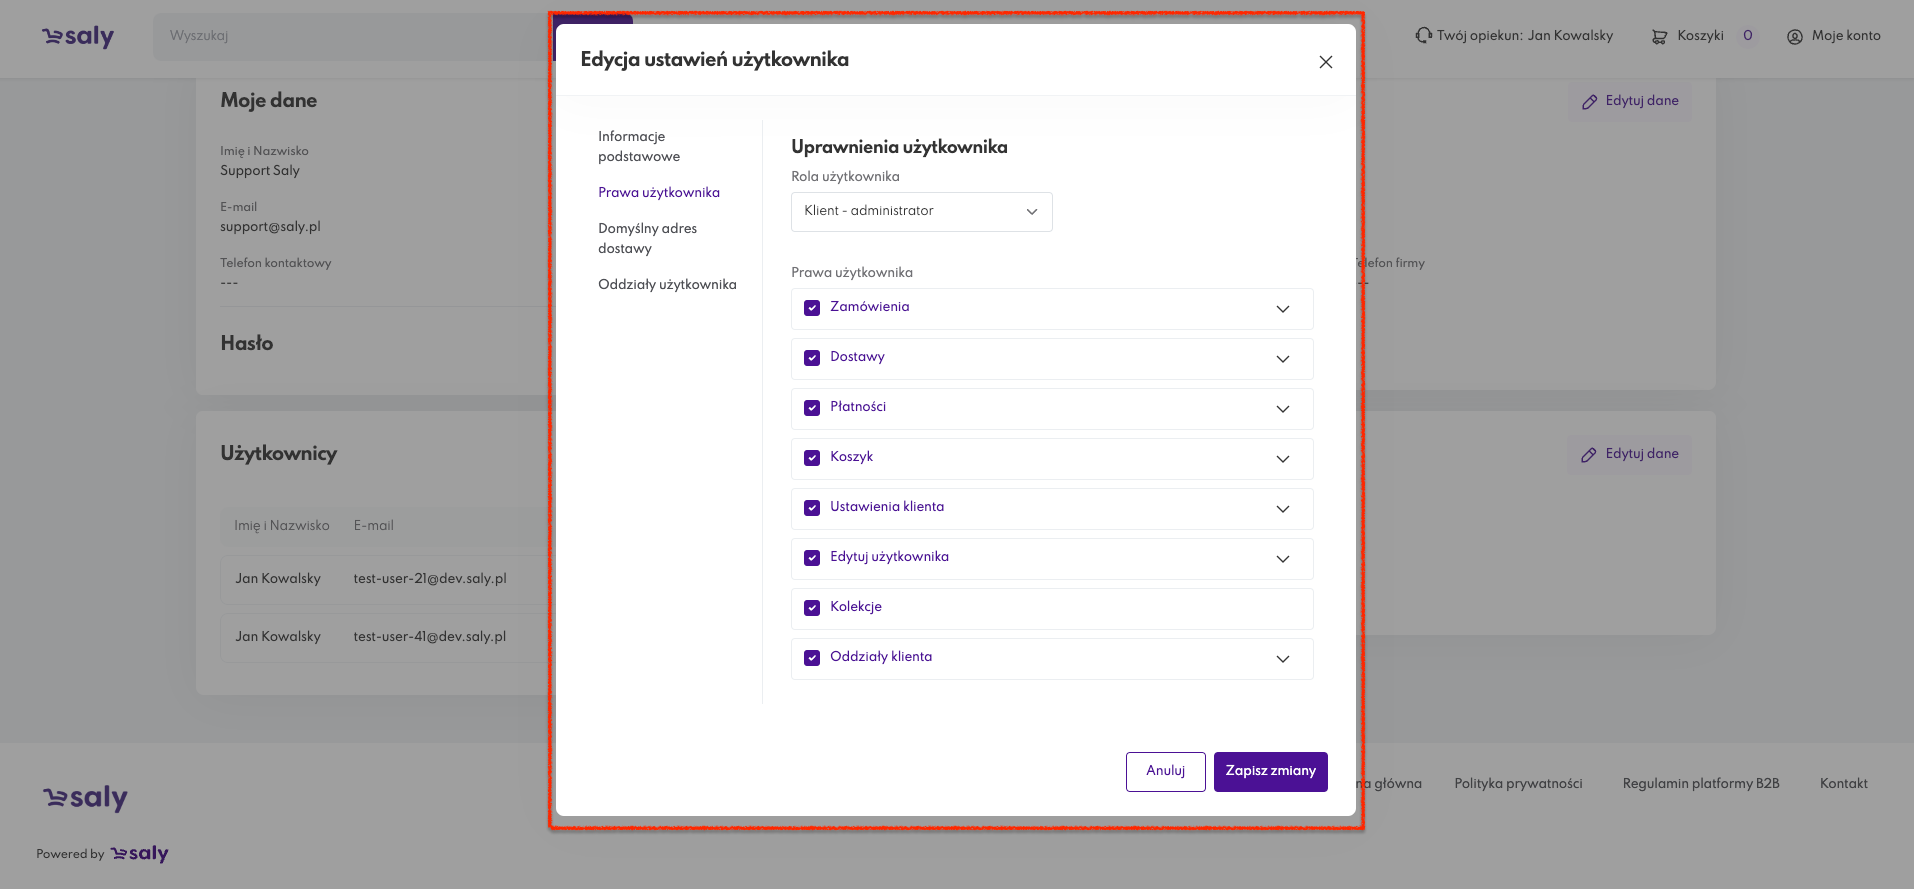
Task: Click the footer saly logo
Action: coord(85,798)
